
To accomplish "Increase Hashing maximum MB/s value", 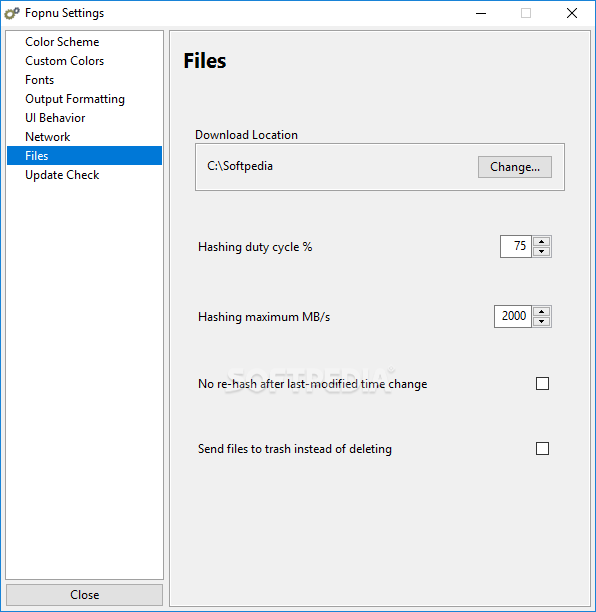I will 541,311.
